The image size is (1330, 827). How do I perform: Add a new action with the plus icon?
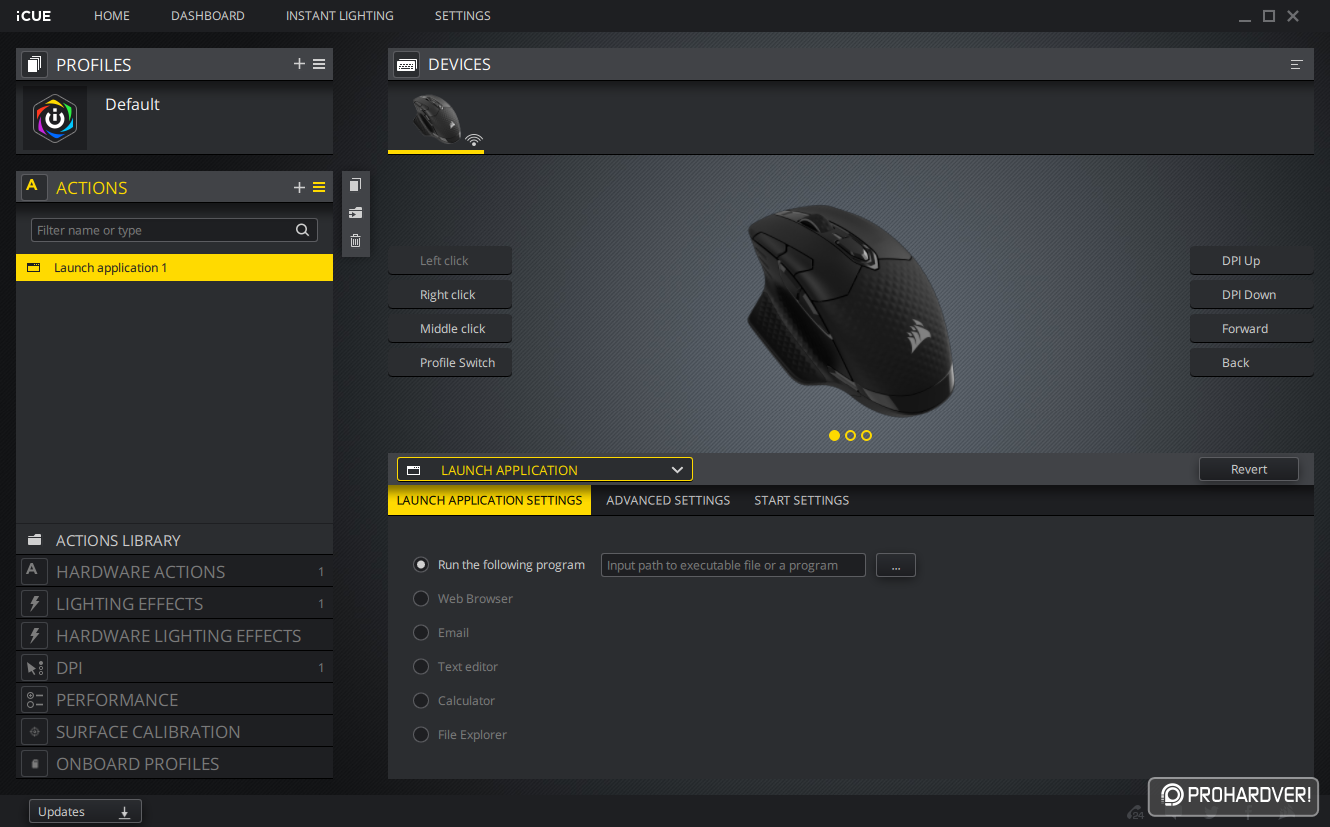[x=299, y=187]
